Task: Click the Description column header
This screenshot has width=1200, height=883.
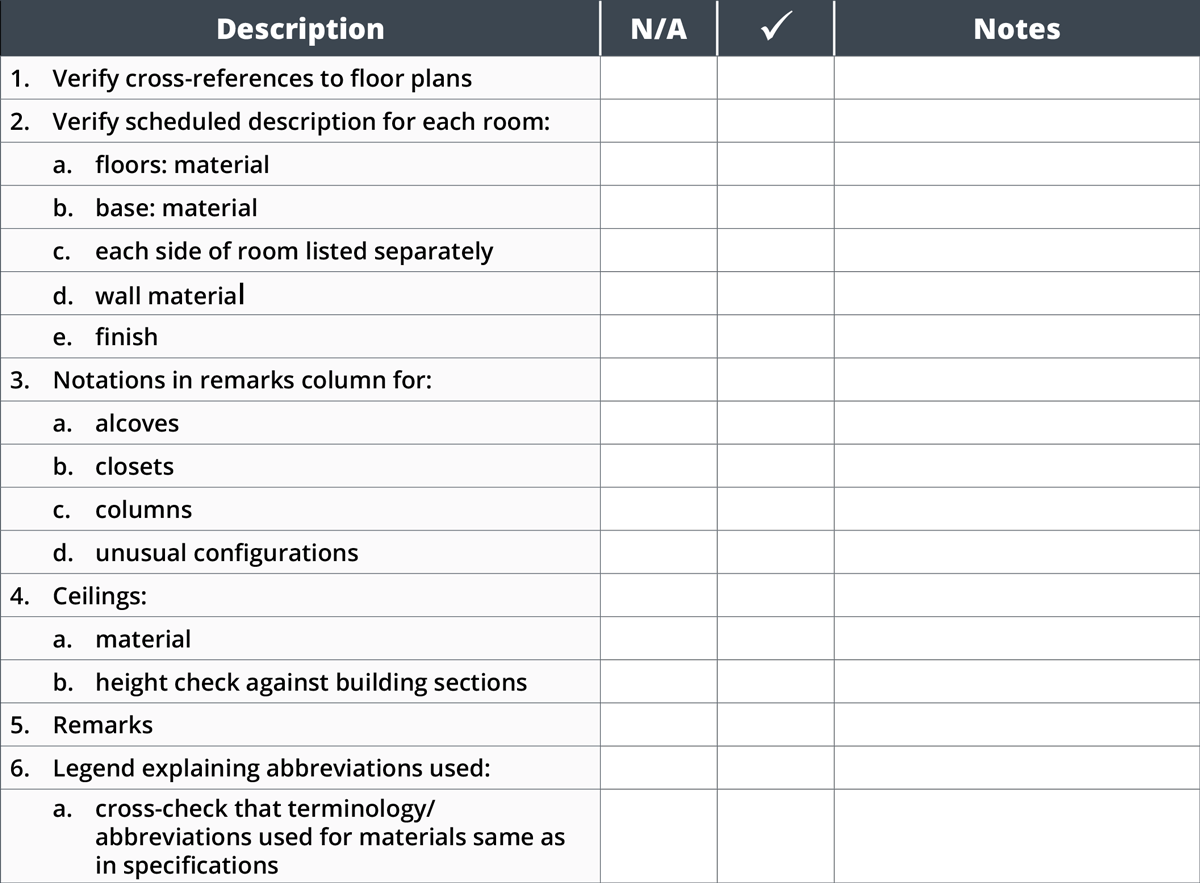Action: (300, 28)
